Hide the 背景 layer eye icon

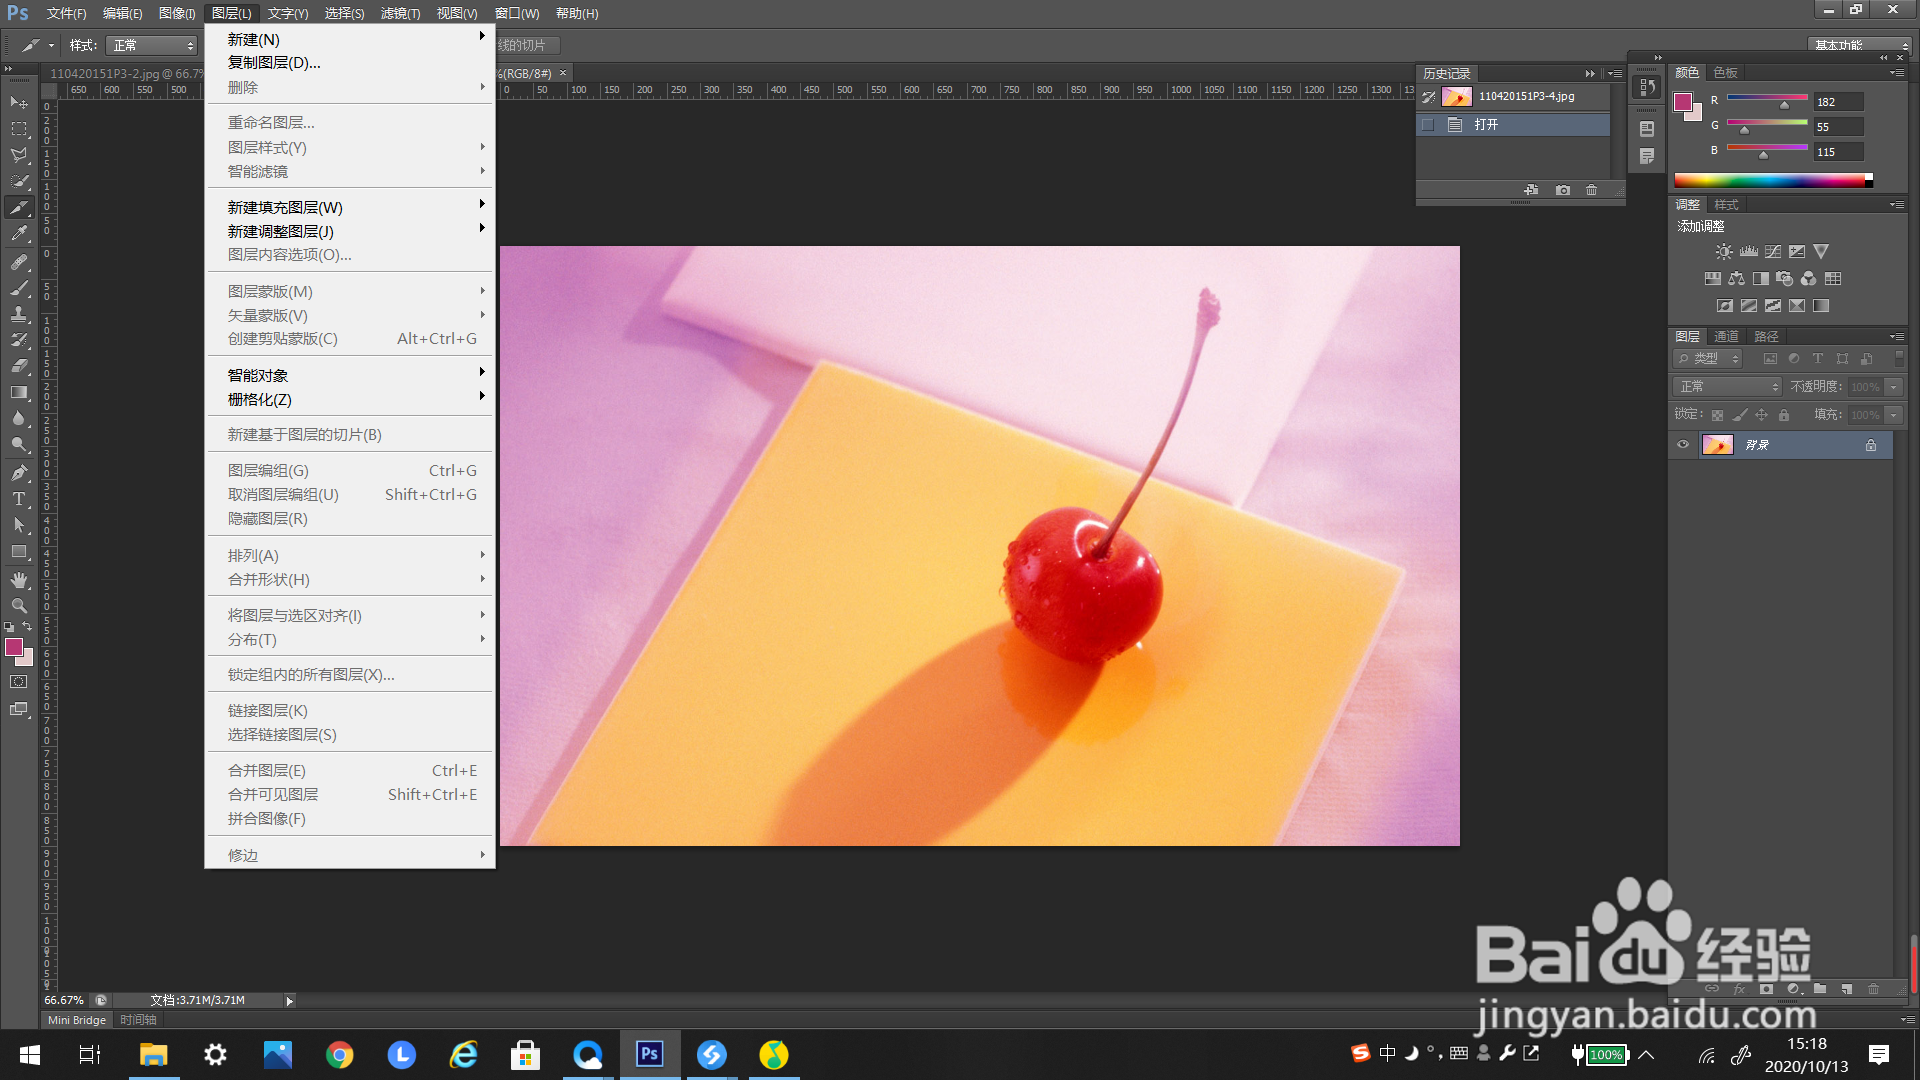point(1683,445)
